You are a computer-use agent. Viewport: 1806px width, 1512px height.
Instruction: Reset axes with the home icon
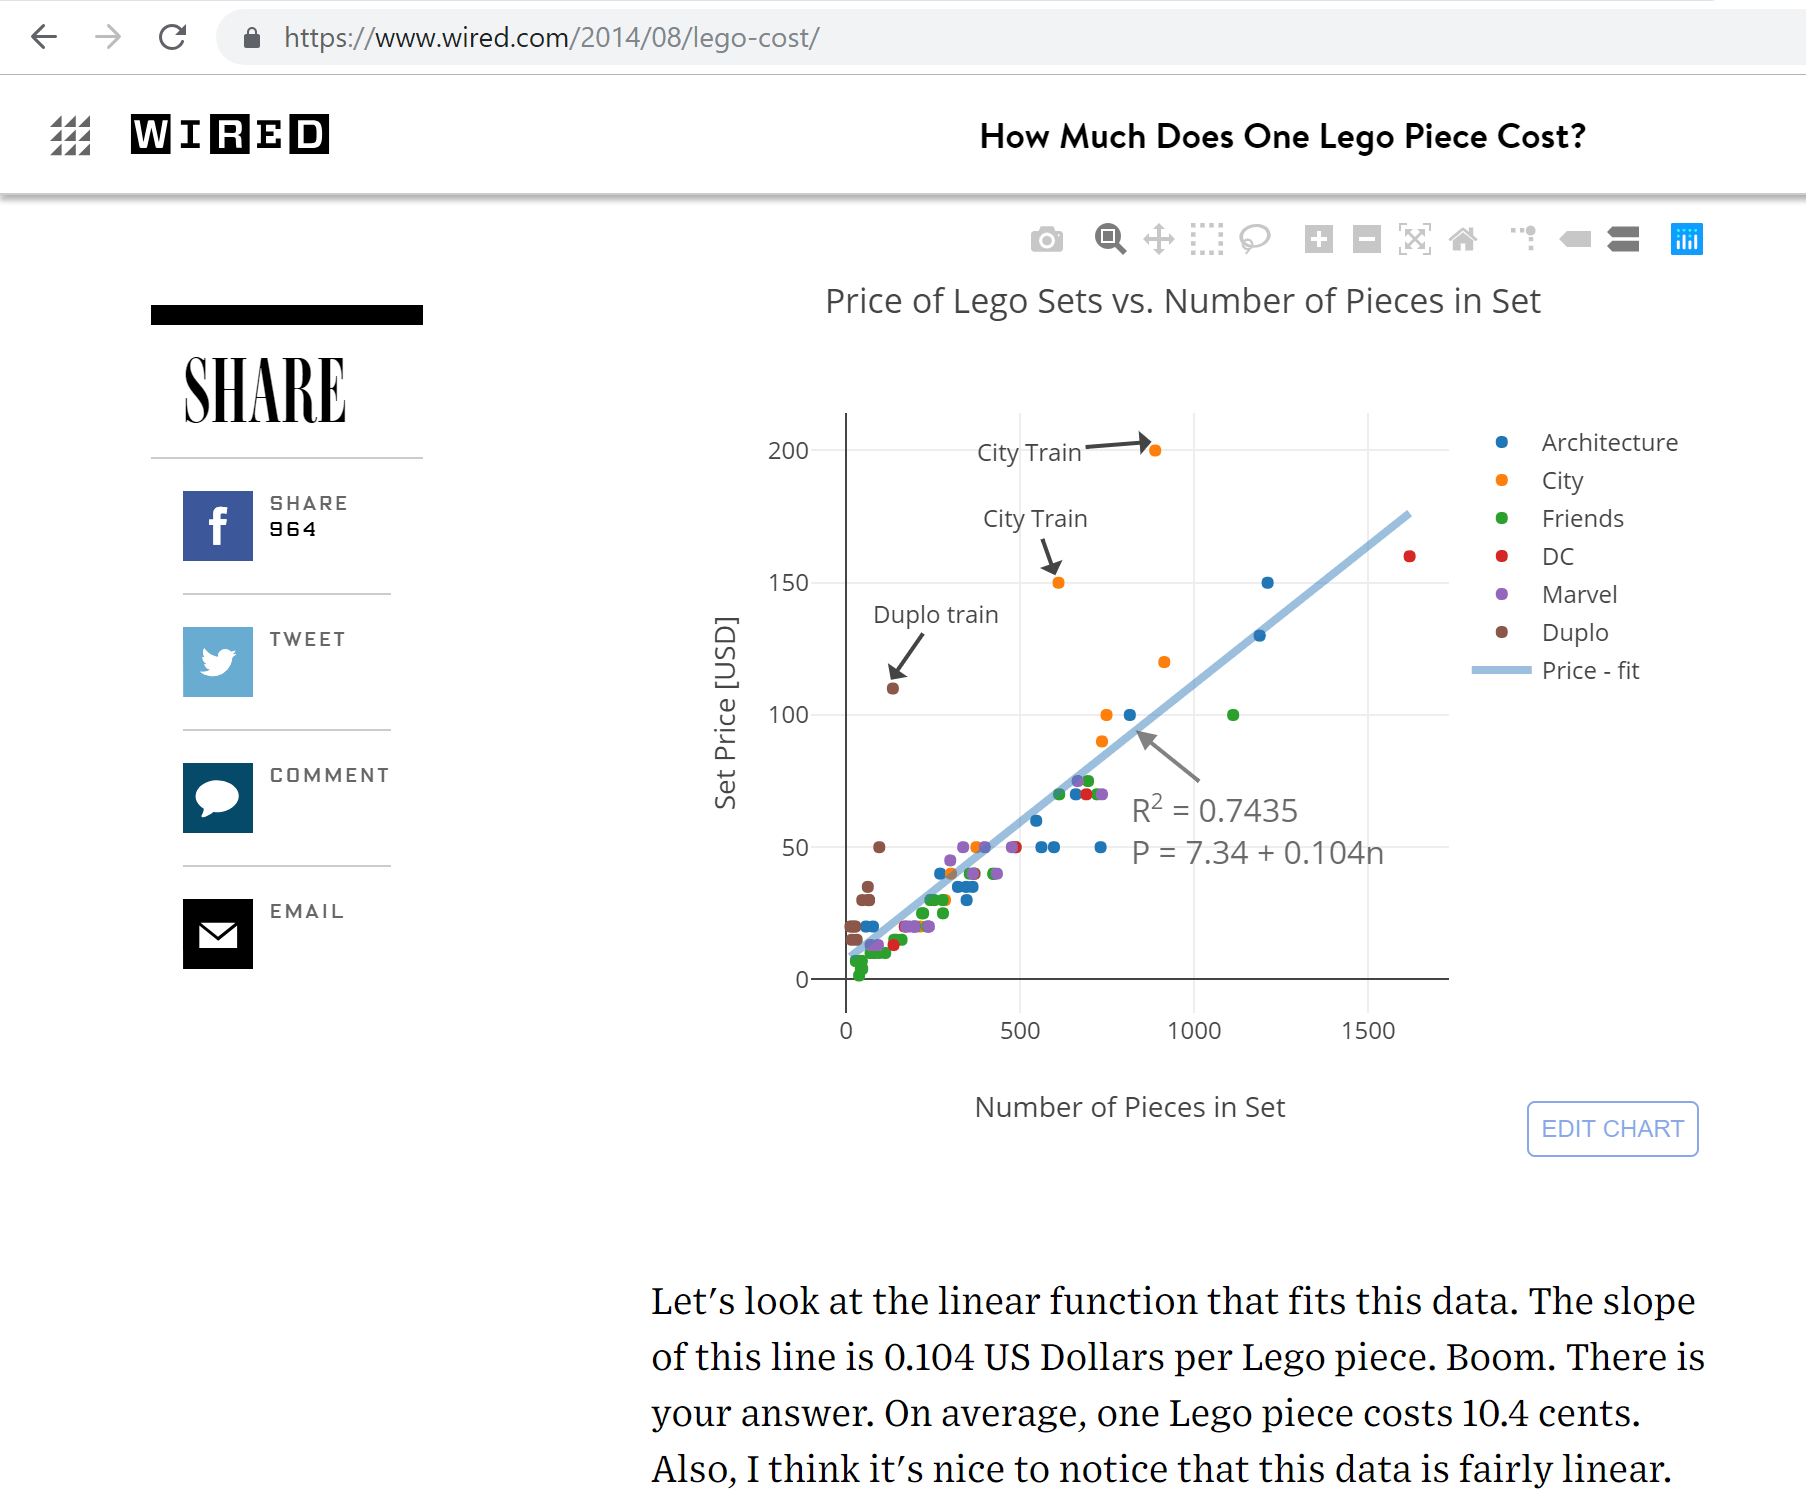(x=1462, y=240)
